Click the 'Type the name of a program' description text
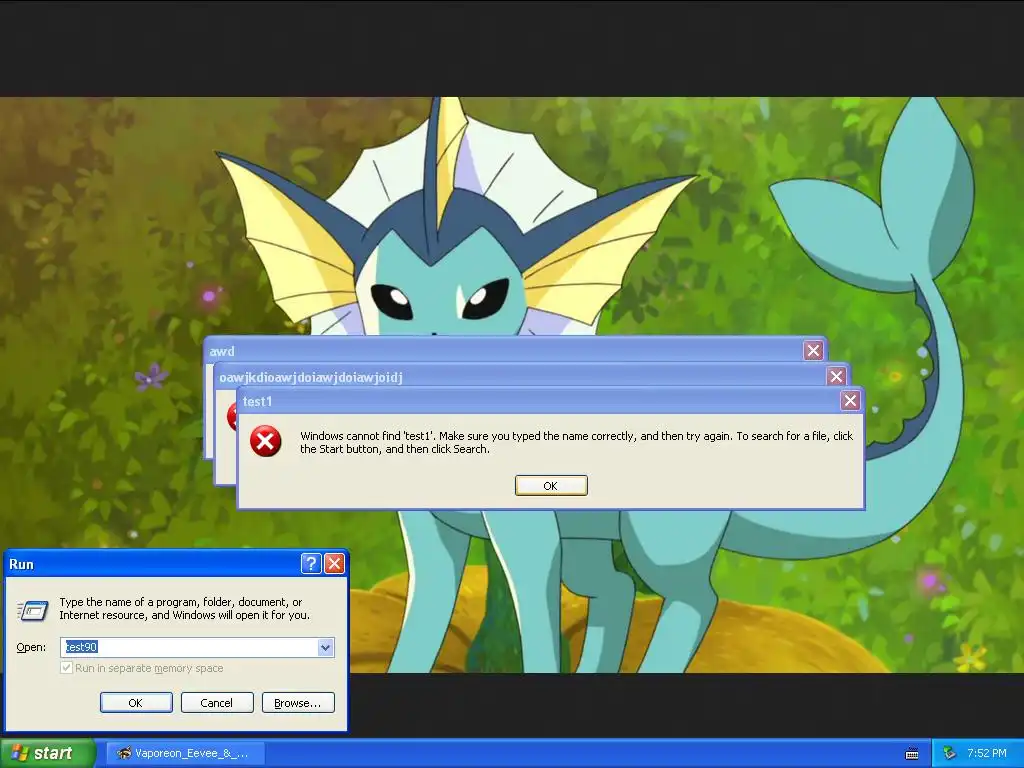The width and height of the screenshot is (1024, 768). [x=185, y=608]
